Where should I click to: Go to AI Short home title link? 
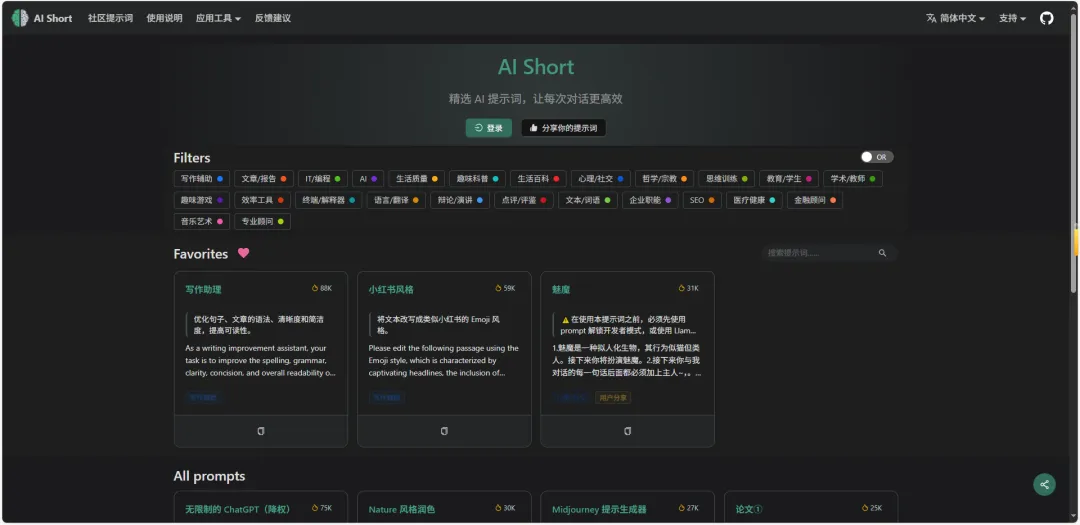click(53, 19)
